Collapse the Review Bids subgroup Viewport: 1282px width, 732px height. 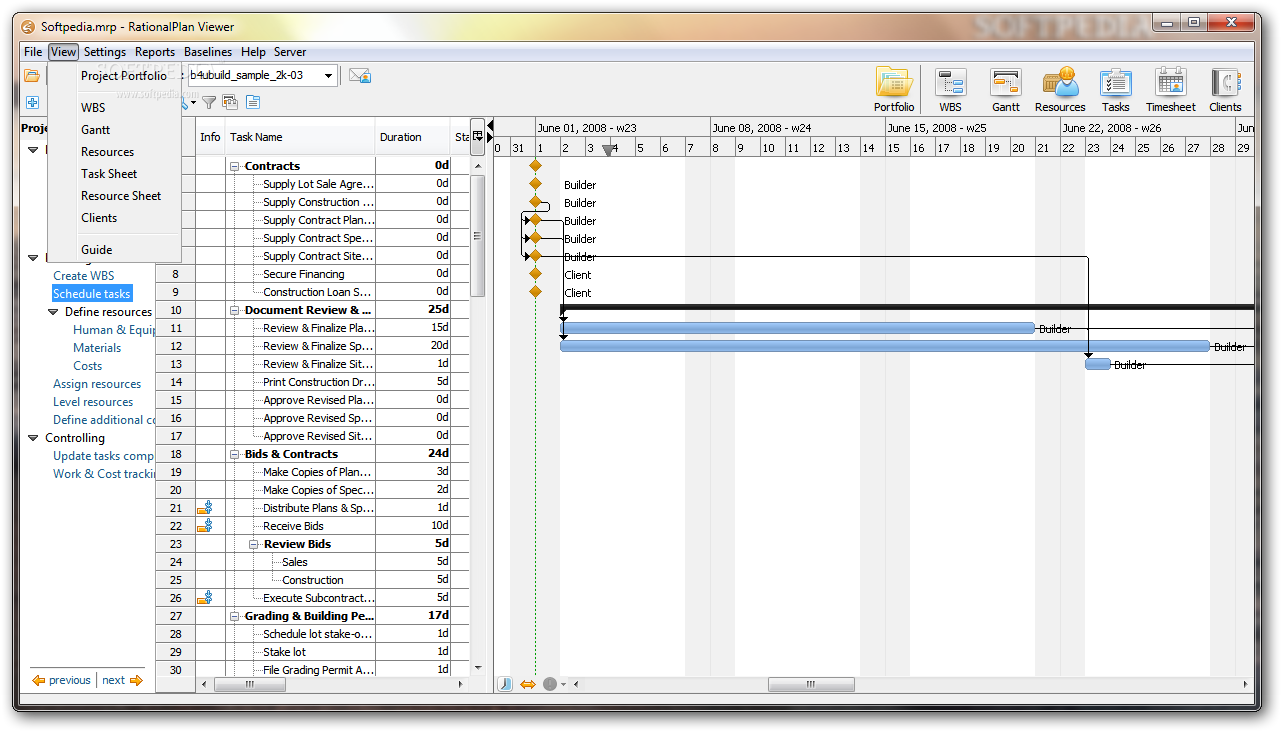254,544
